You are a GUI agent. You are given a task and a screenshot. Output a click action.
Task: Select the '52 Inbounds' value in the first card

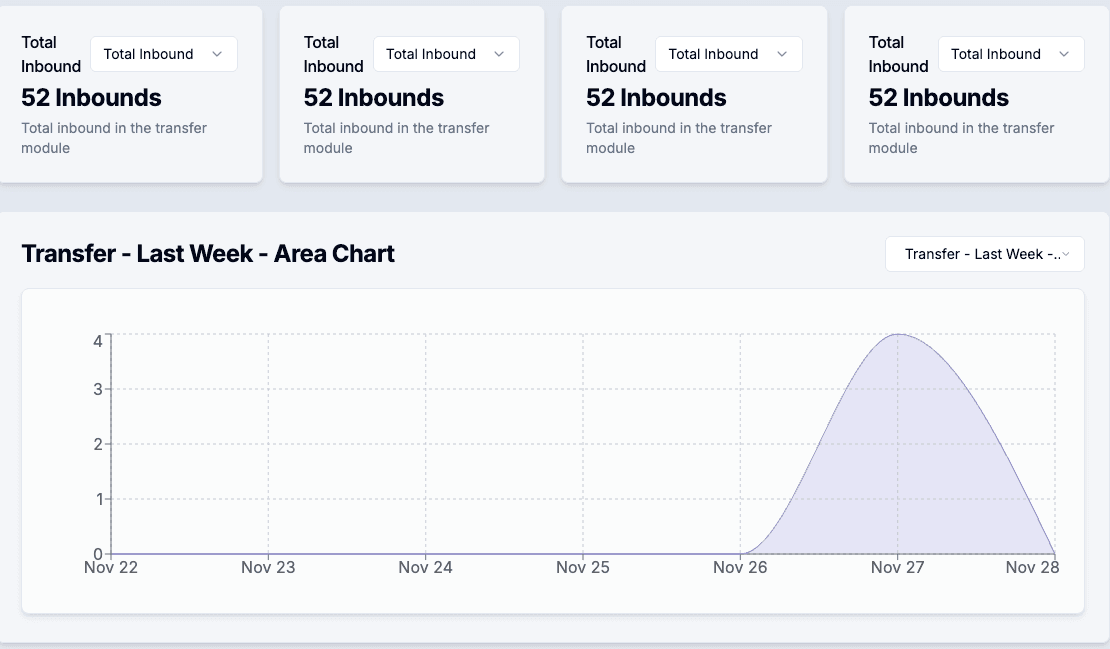(x=91, y=98)
